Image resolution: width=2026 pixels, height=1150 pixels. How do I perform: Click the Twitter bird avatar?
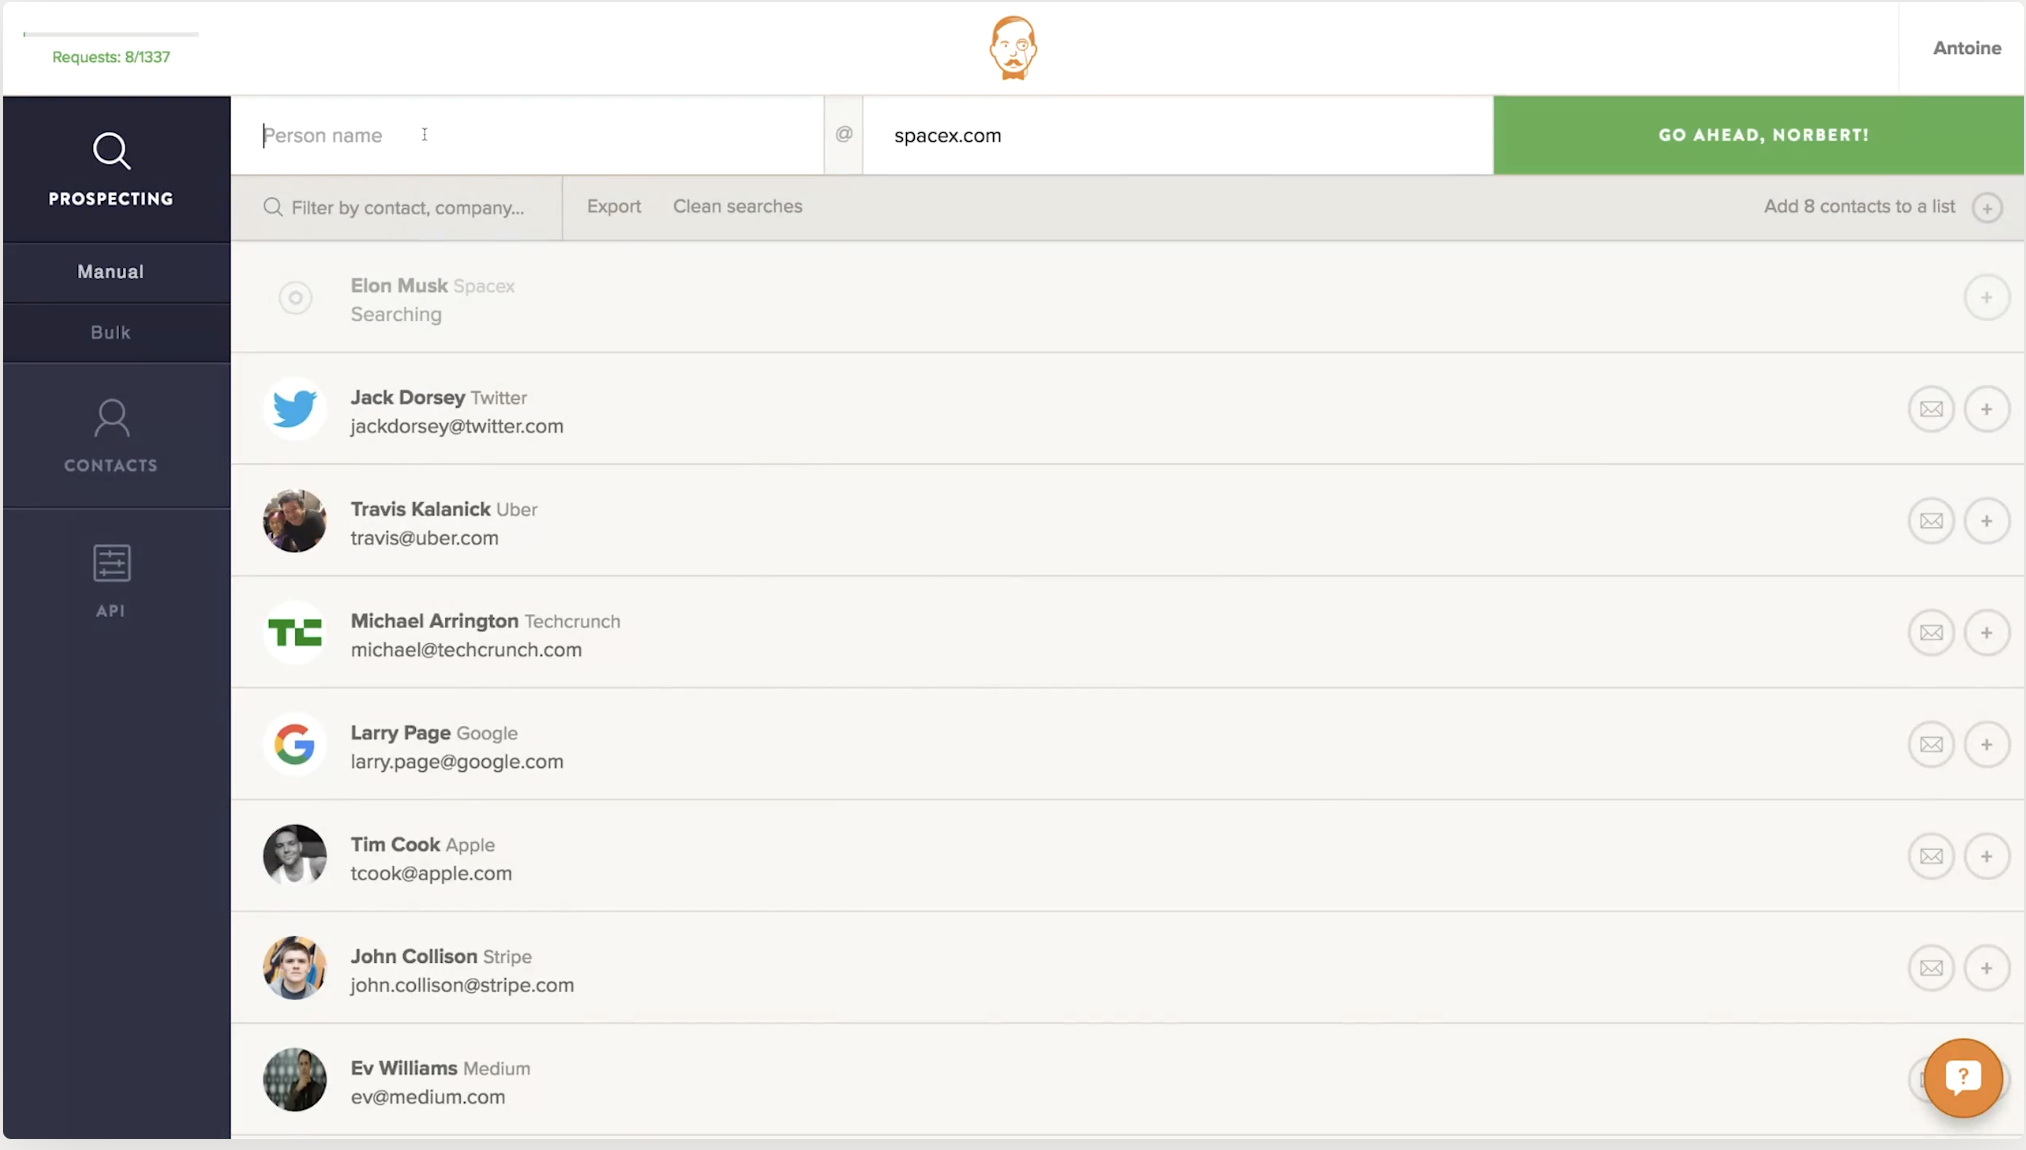click(x=295, y=409)
